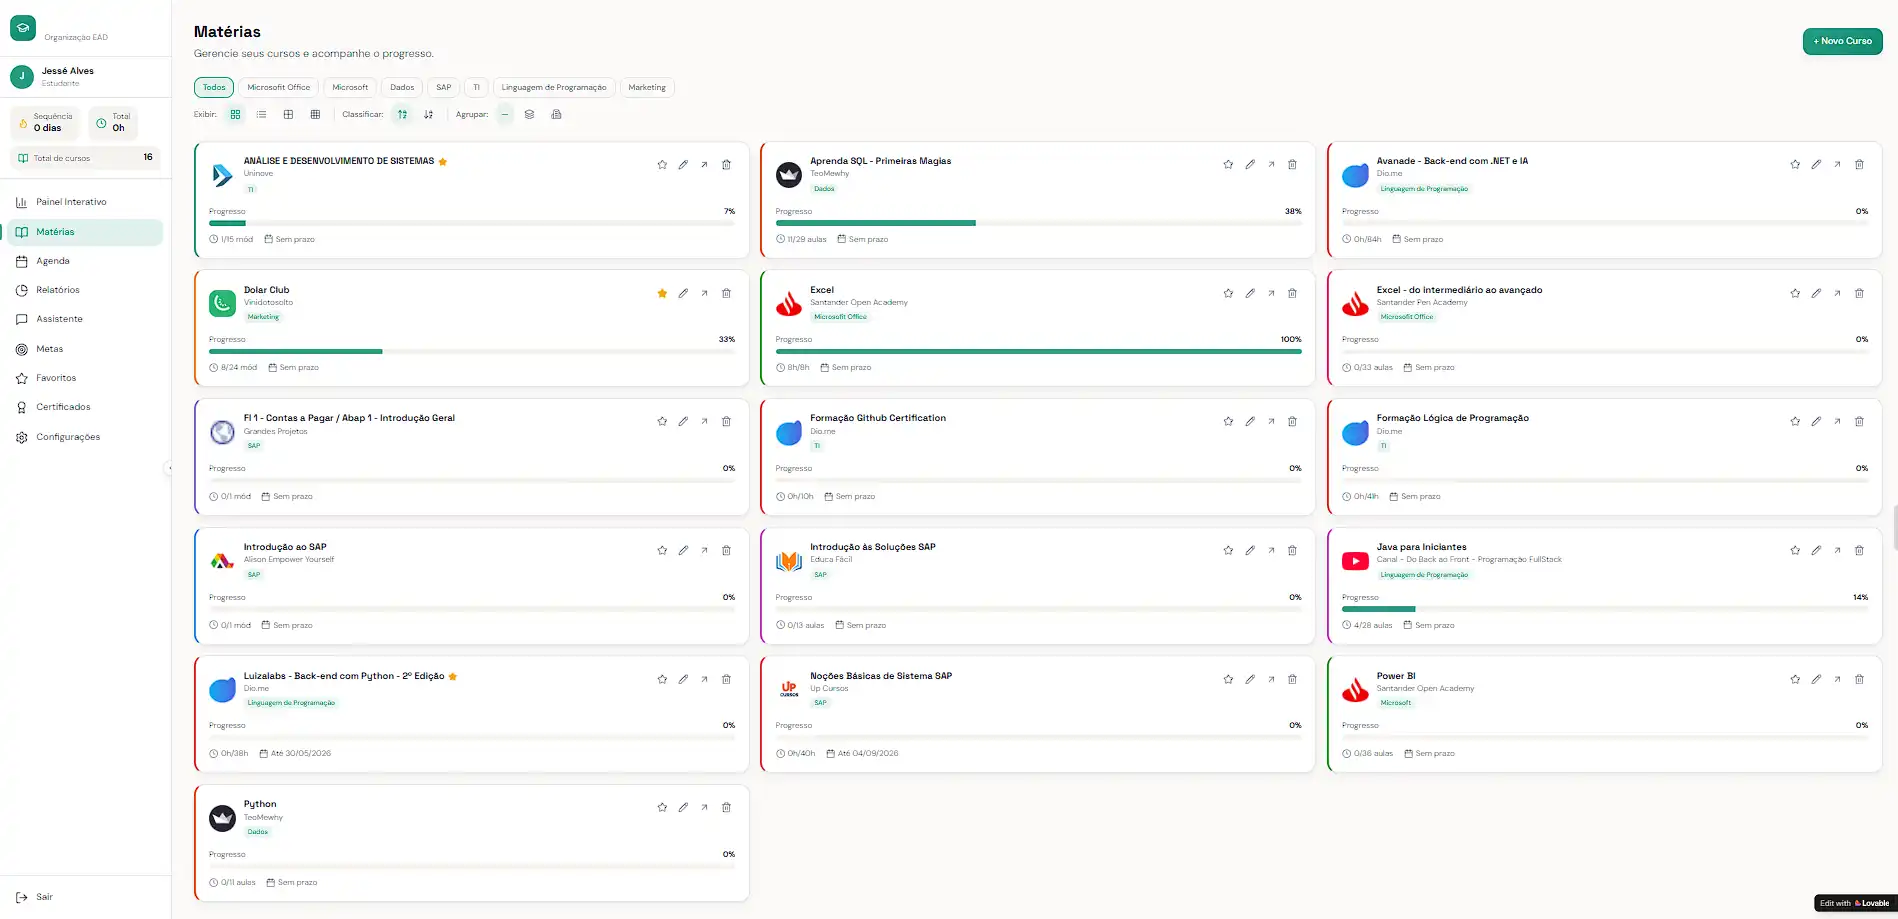Unfavorite the Dolar Club course star

pyautogui.click(x=662, y=294)
